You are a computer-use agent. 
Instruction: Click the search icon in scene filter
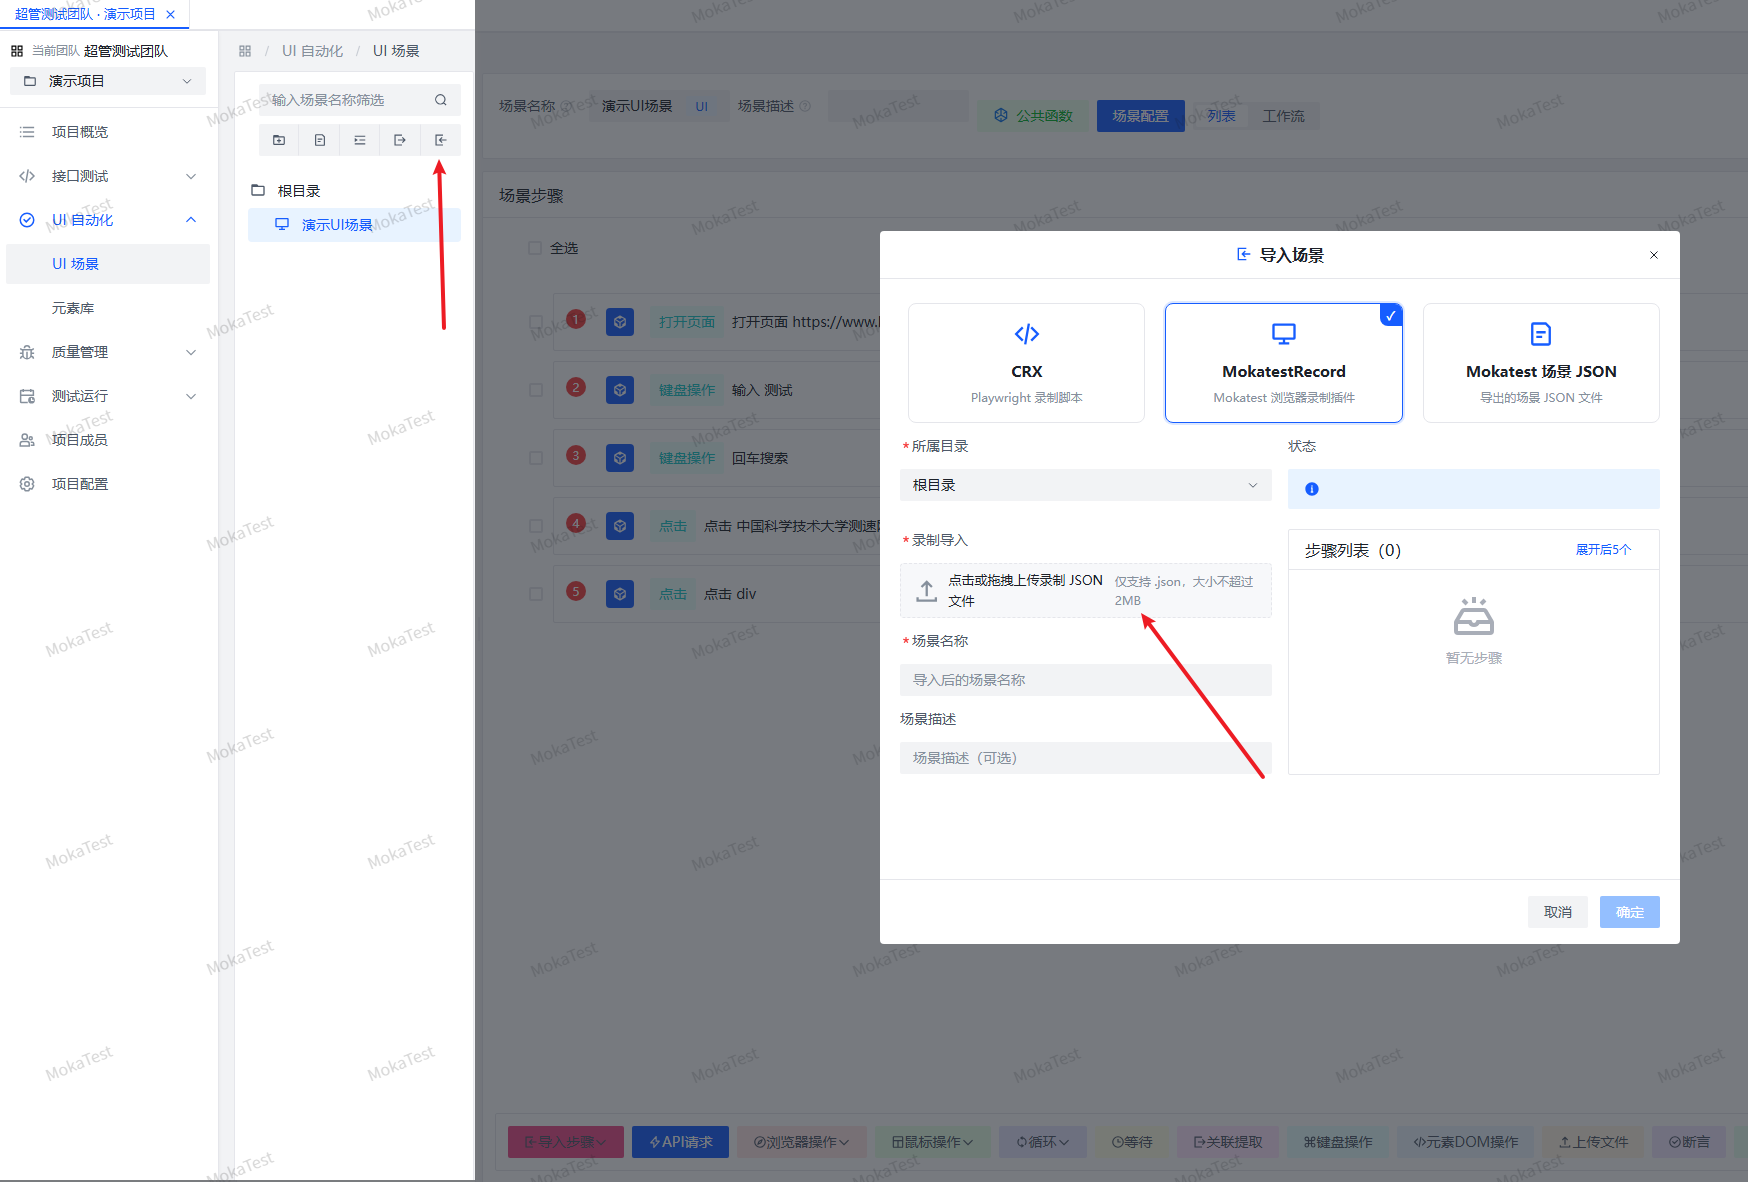click(440, 100)
